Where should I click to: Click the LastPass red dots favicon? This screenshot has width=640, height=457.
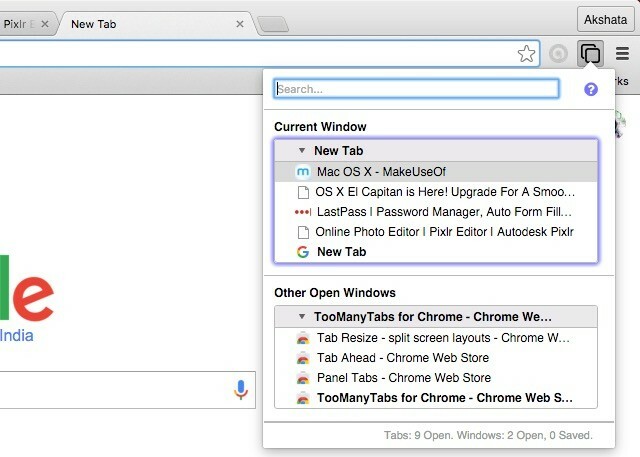coord(303,212)
